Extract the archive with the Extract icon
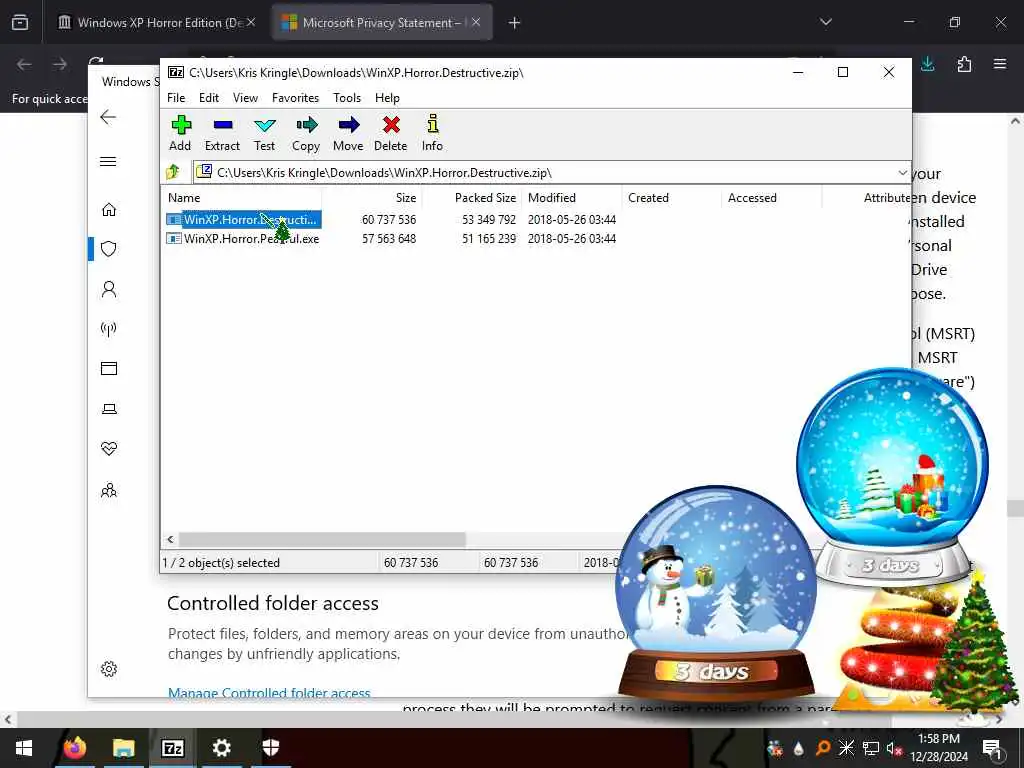This screenshot has height=768, width=1024. click(x=222, y=133)
